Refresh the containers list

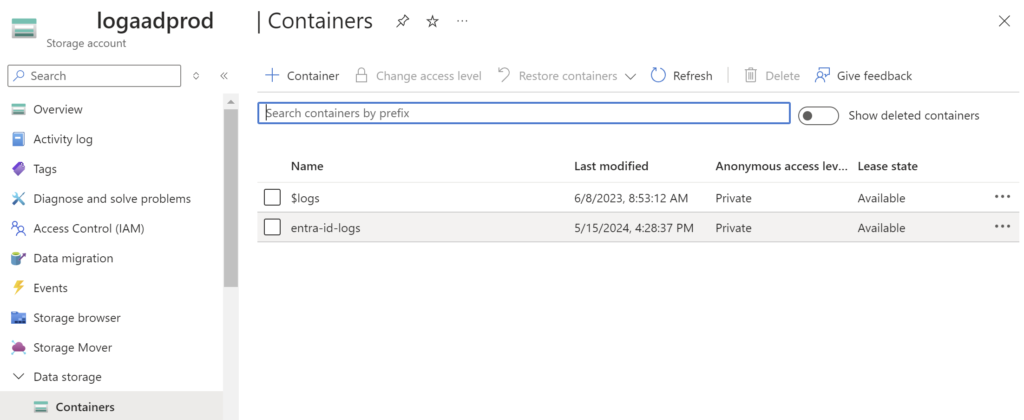681,76
